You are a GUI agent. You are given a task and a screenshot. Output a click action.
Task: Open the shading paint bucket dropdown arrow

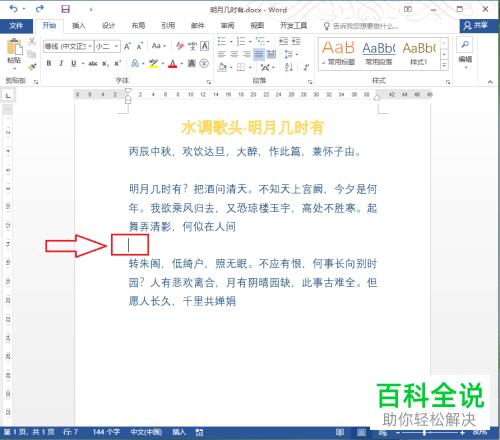coord(231,68)
